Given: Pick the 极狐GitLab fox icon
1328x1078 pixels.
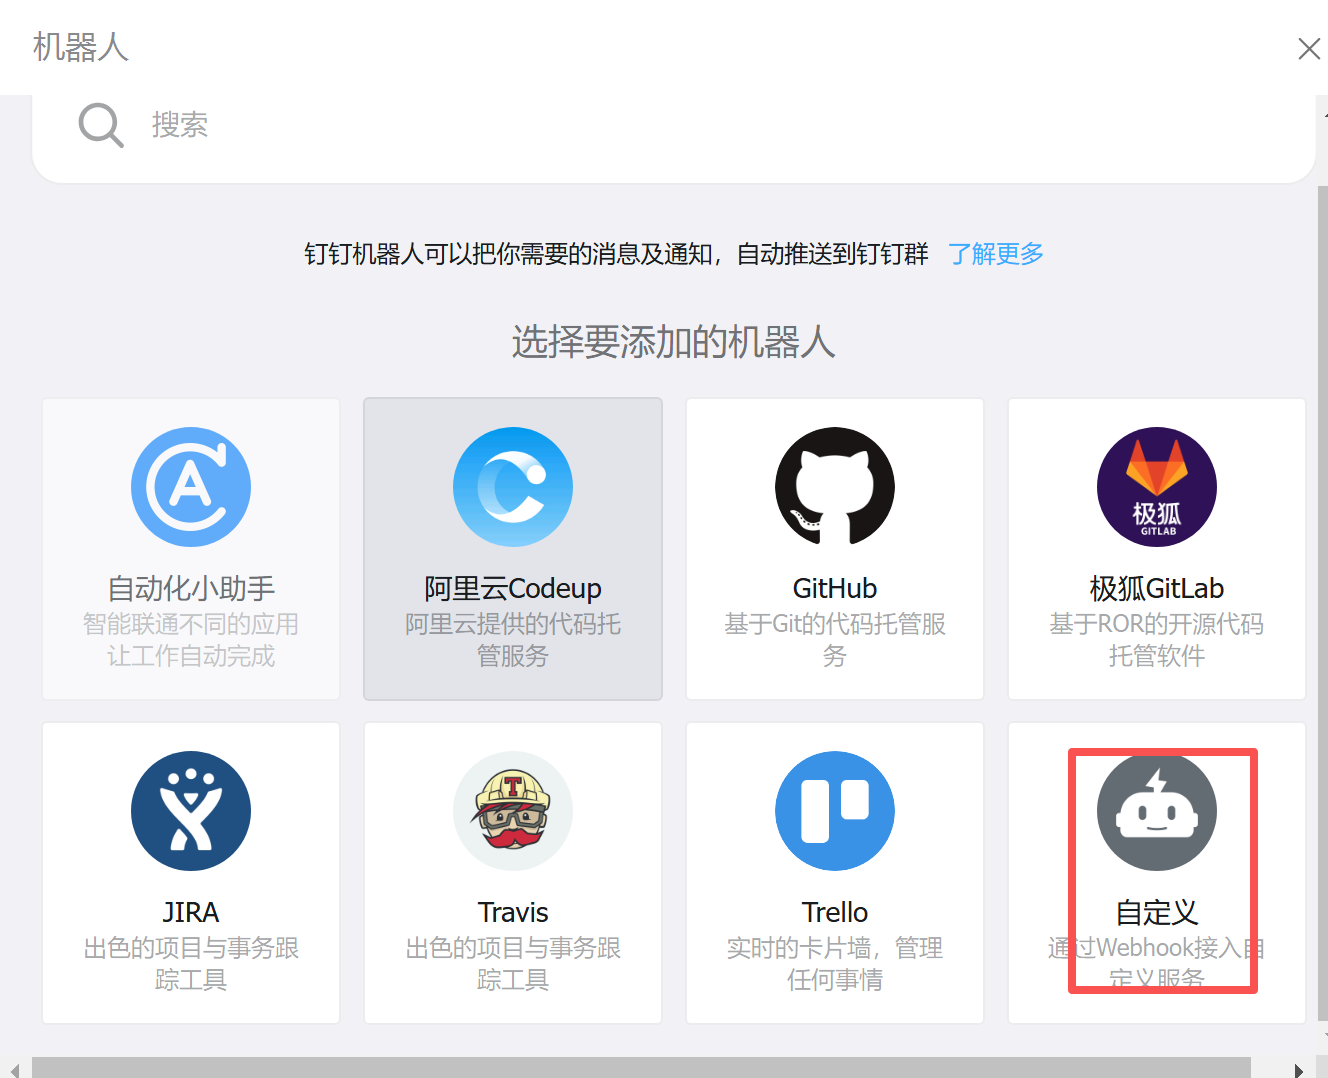Looking at the screenshot, I should point(1157,487).
